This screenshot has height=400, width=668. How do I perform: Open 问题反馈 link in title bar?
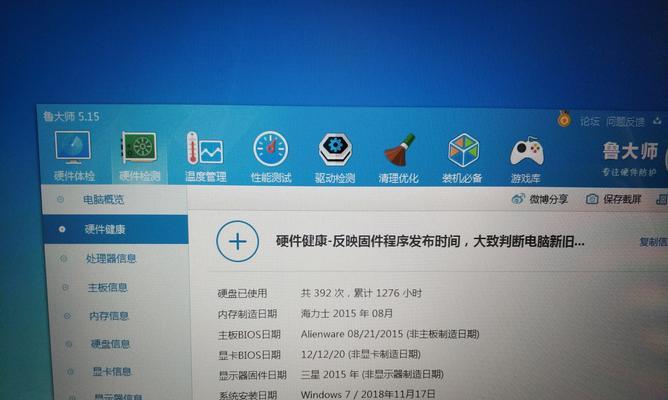[x=625, y=122]
